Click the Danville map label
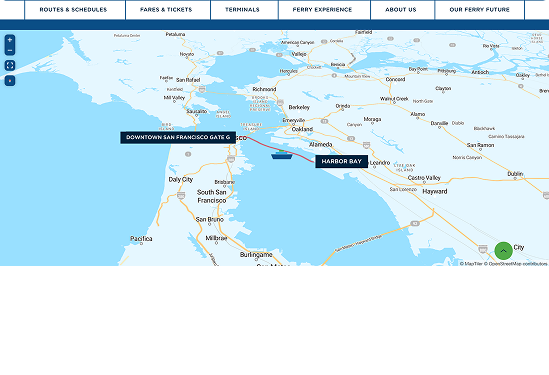 [x=439, y=123]
